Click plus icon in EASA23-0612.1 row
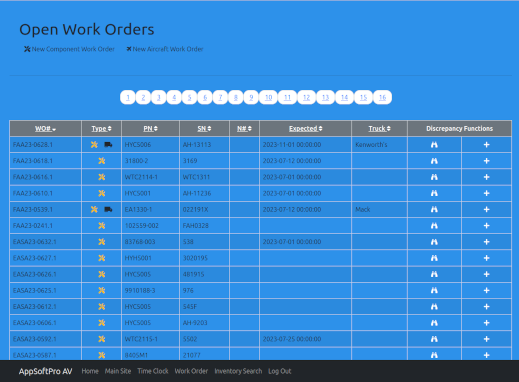This screenshot has width=519, height=382. [486, 306]
